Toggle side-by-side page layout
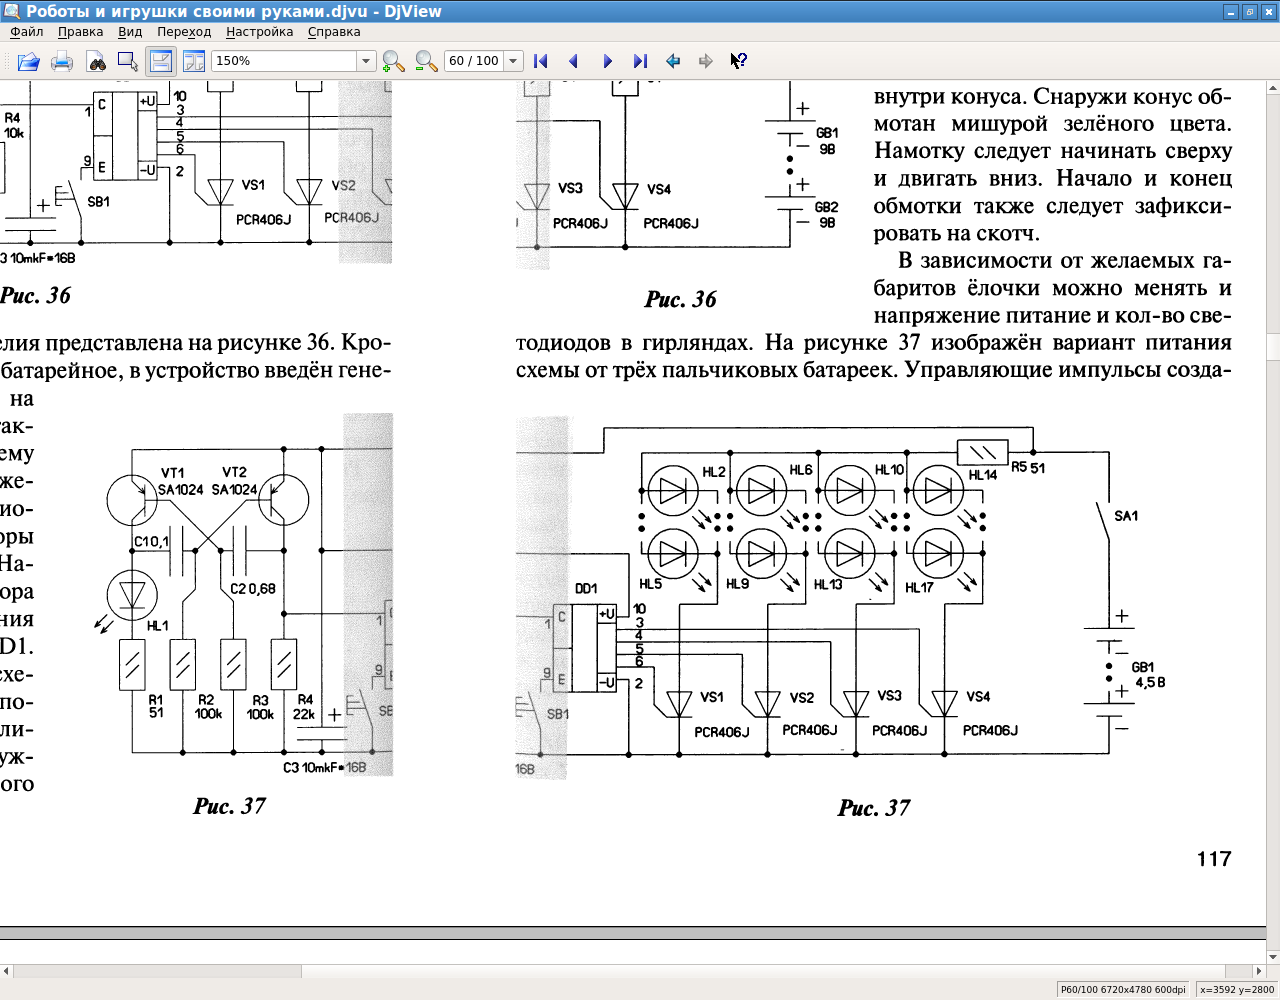Viewport: 1280px width, 1000px height. pyautogui.click(x=193, y=61)
